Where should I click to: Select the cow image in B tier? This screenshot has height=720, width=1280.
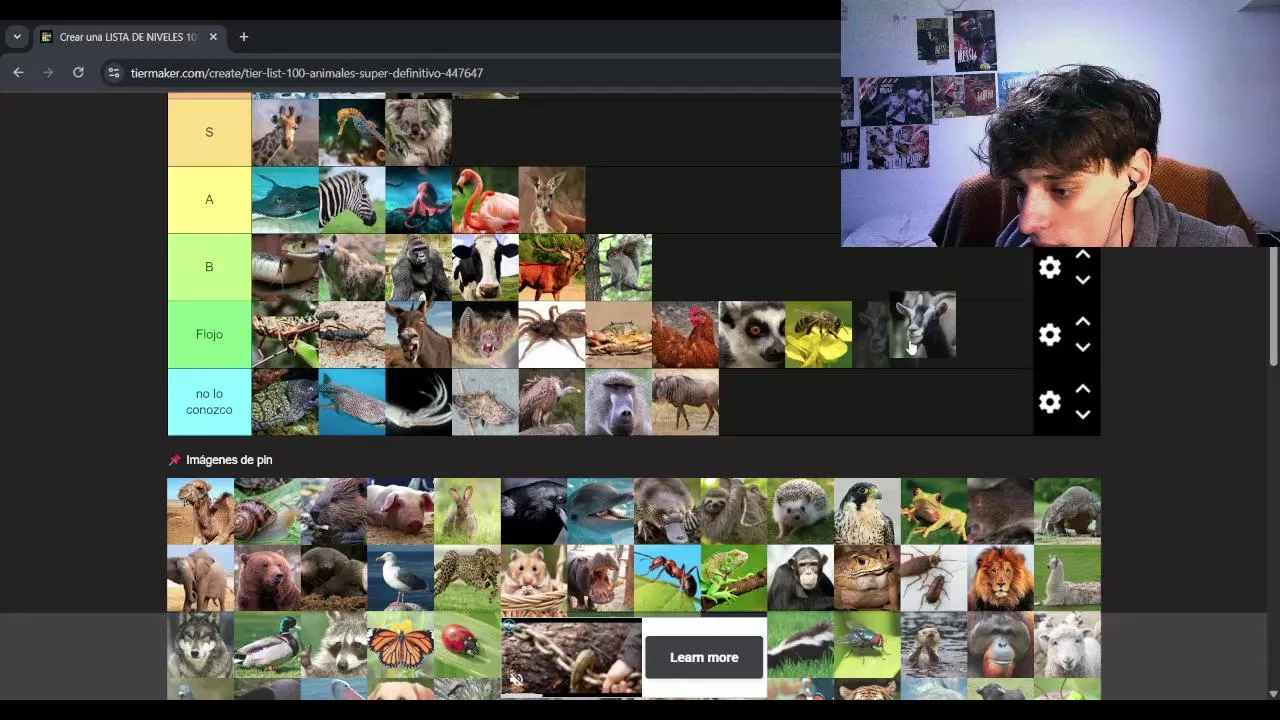pyautogui.click(x=485, y=267)
